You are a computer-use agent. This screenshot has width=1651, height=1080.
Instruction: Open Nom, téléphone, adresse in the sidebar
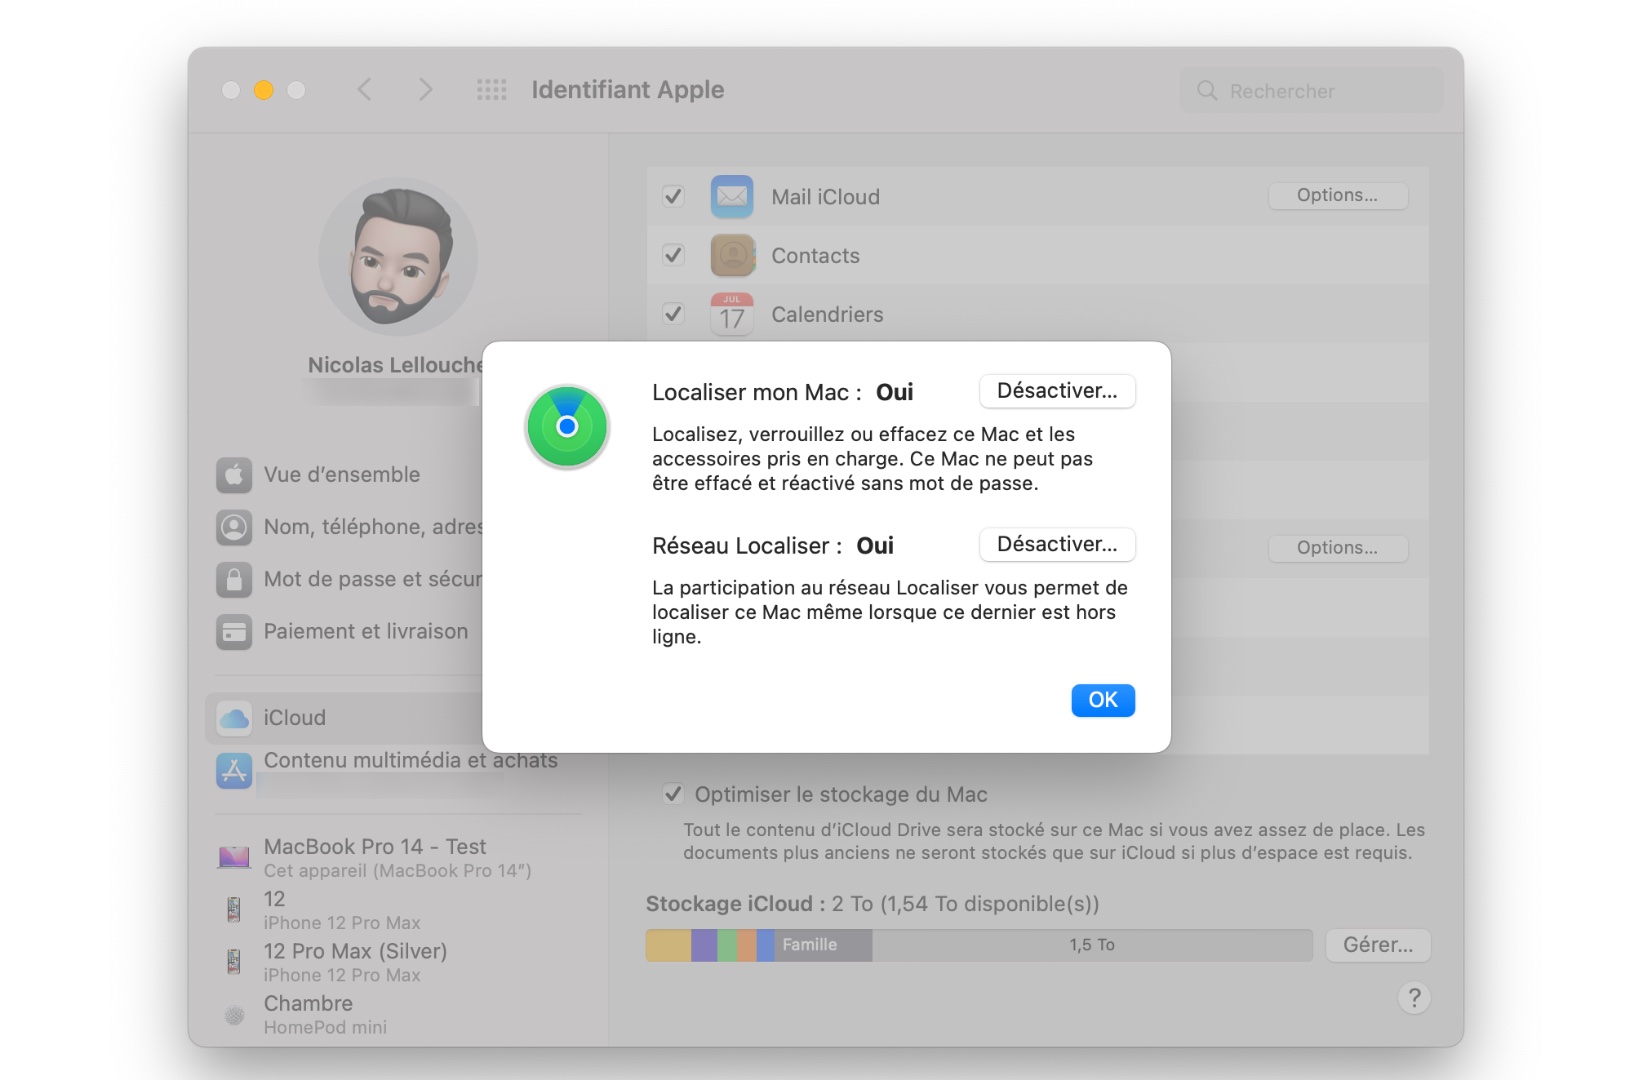[348, 527]
